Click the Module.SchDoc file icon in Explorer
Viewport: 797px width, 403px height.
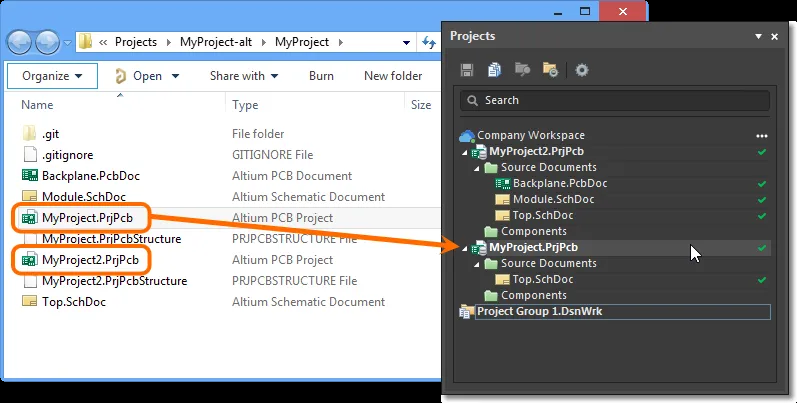(30, 196)
